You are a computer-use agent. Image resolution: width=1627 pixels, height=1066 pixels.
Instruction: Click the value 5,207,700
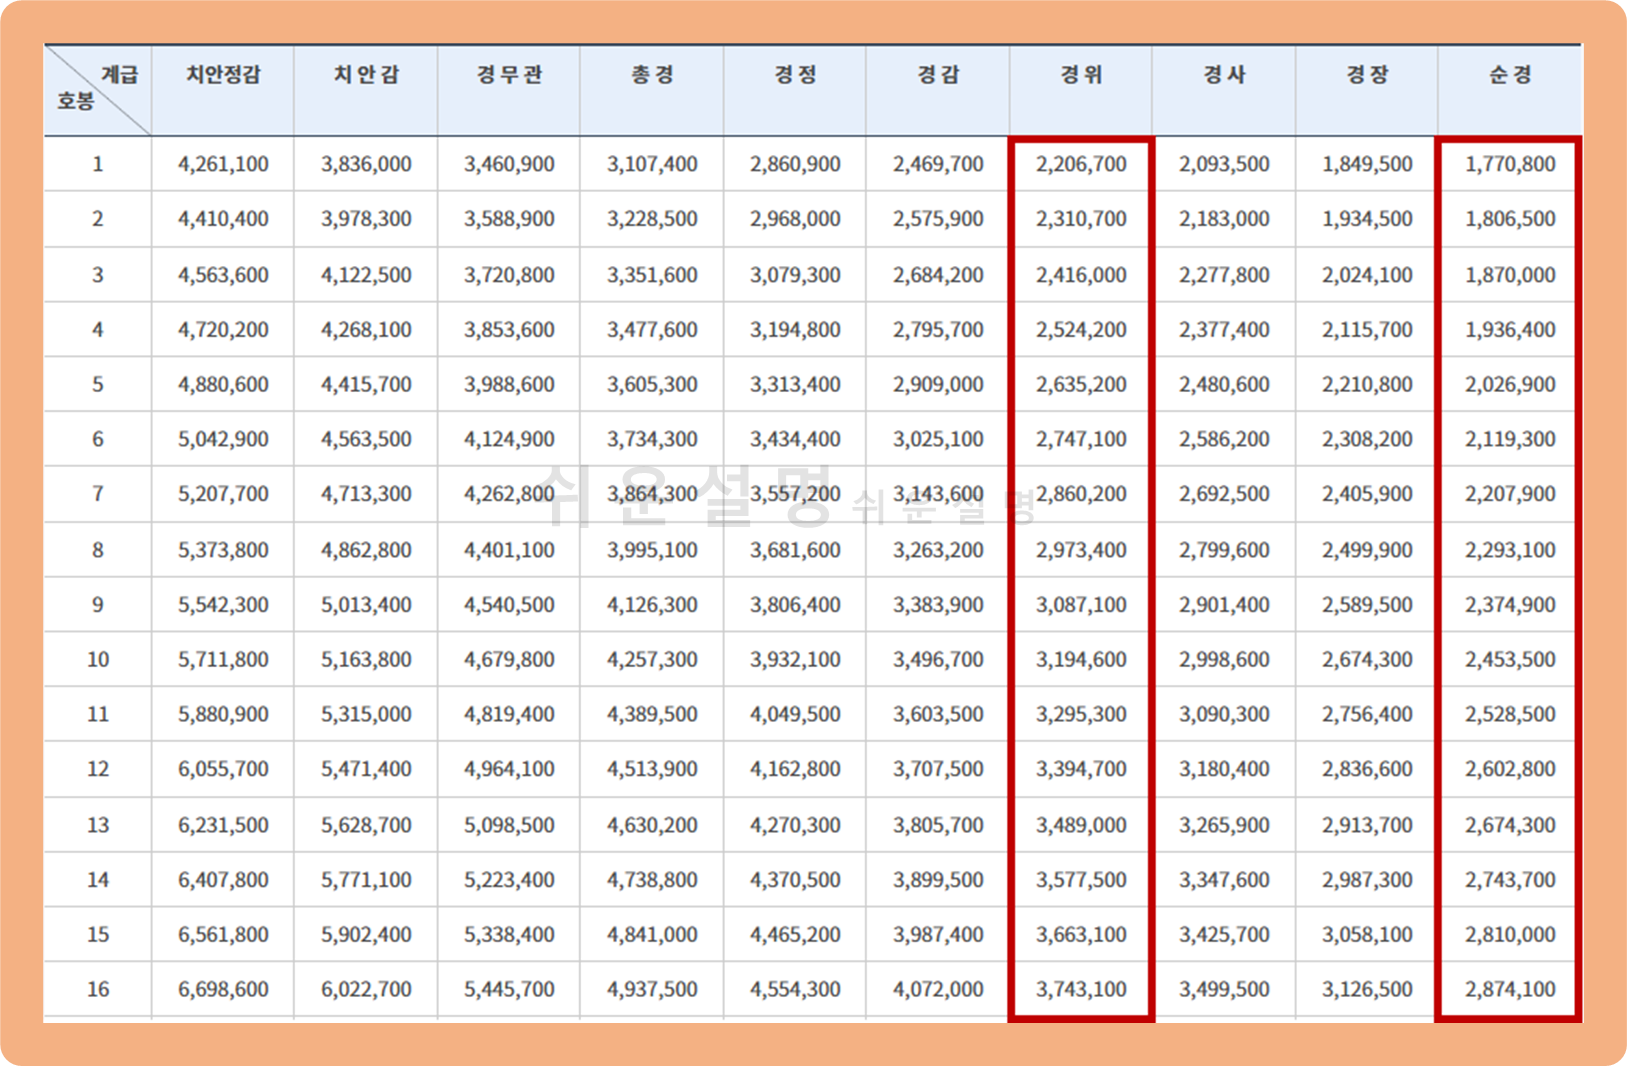pyautogui.click(x=223, y=494)
